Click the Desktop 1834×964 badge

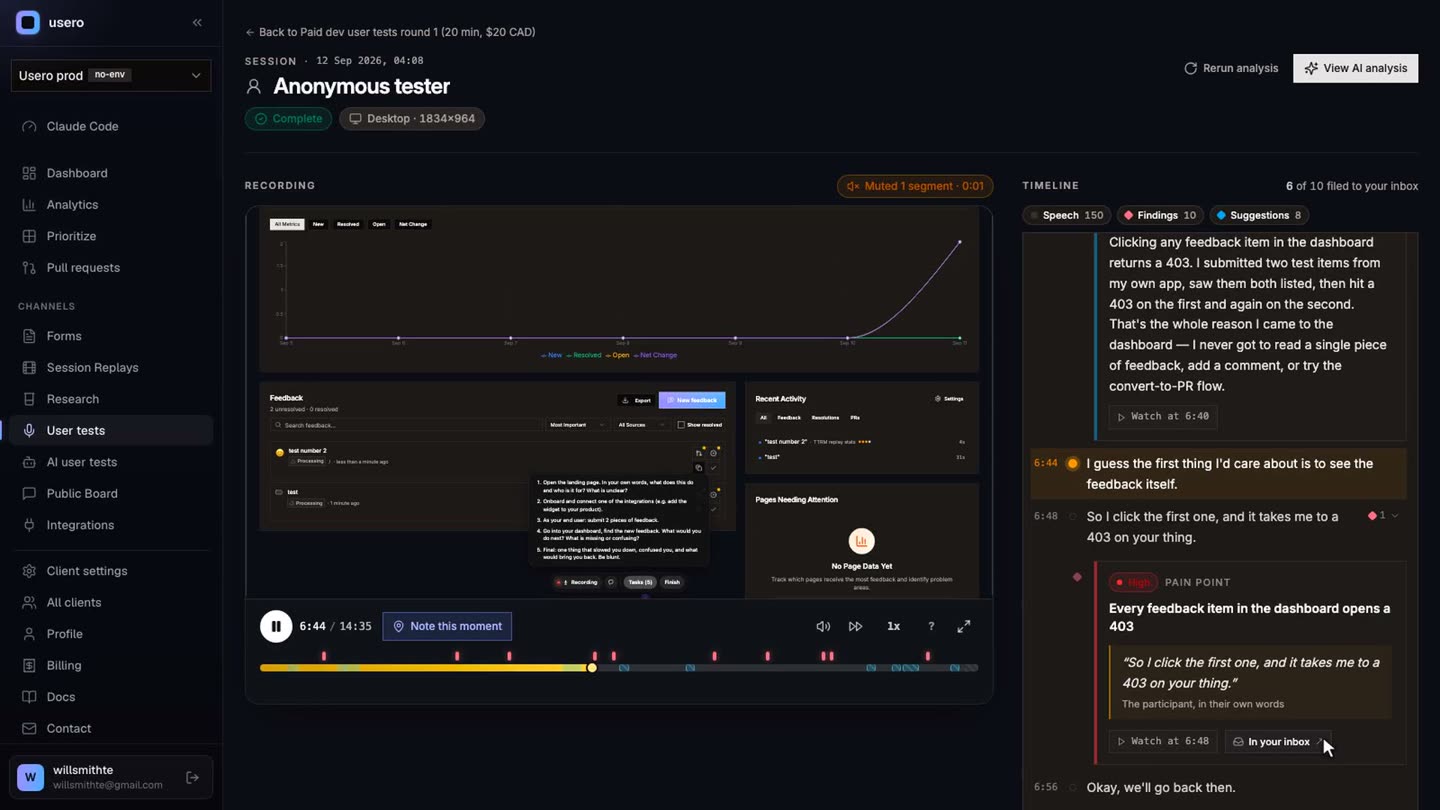coord(412,118)
